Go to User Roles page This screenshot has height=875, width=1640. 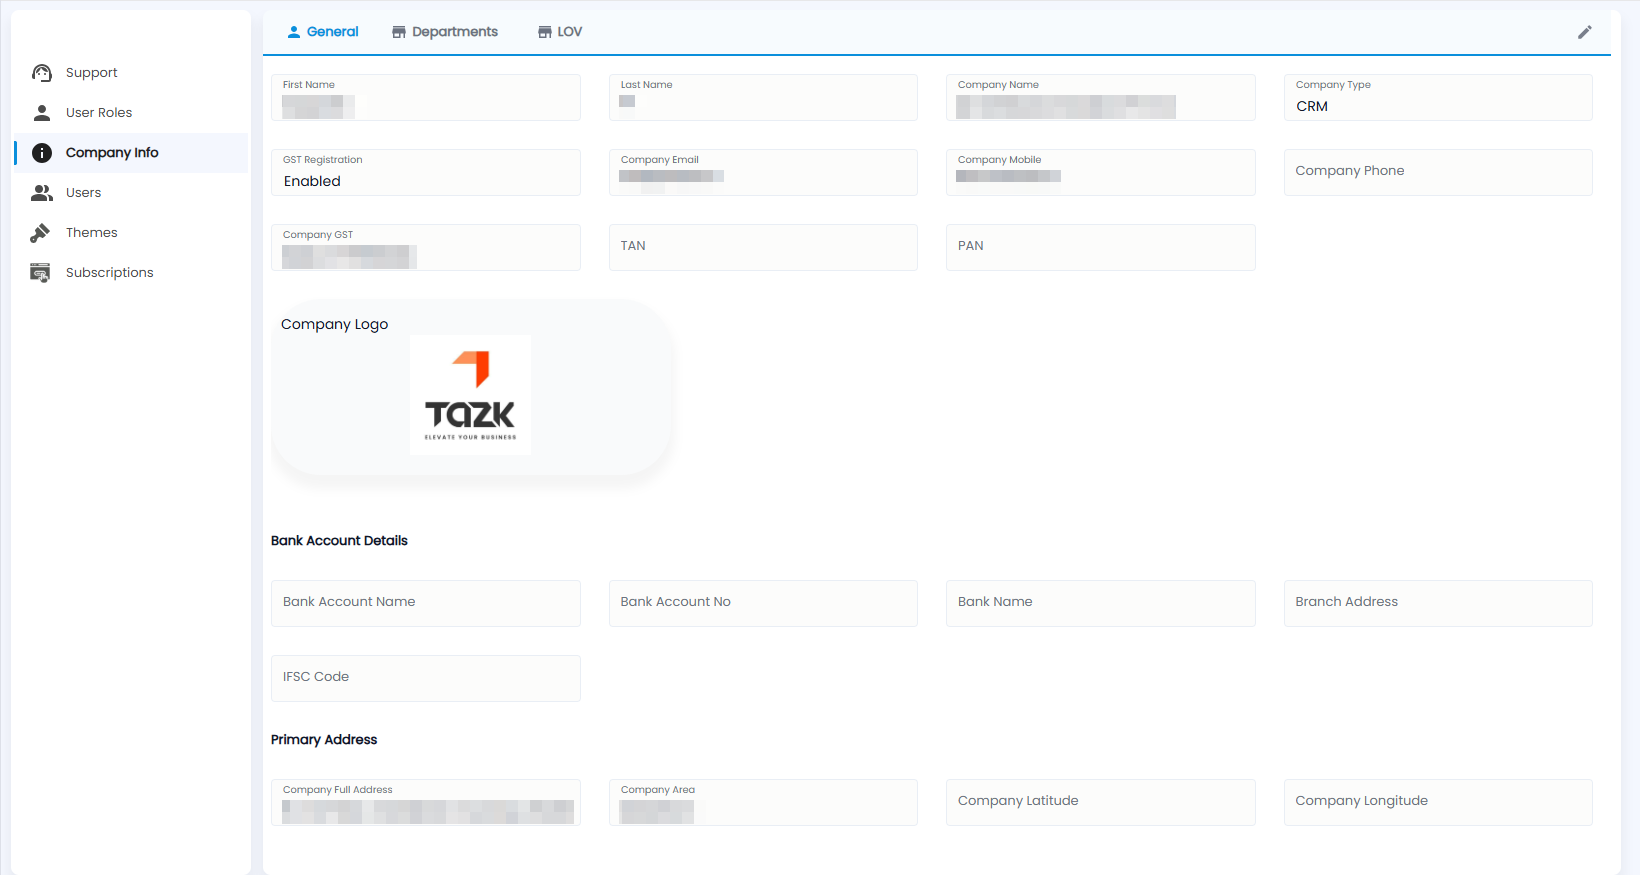pos(131,113)
